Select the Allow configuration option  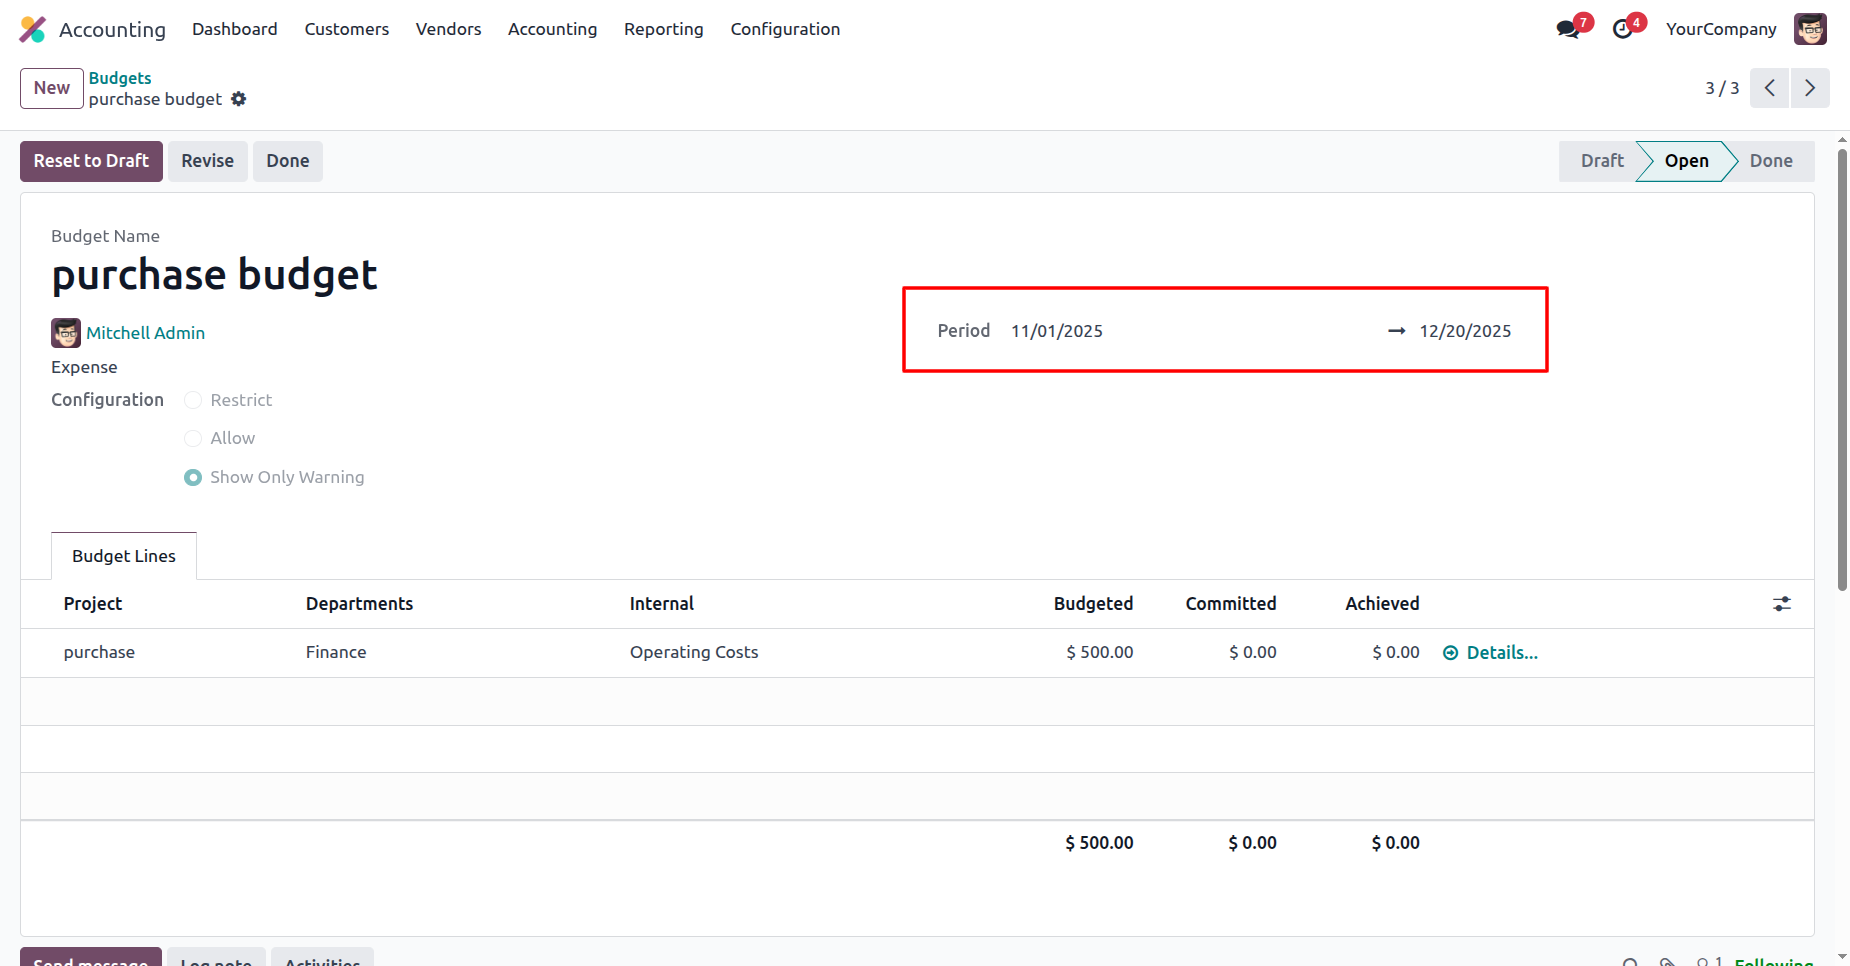point(193,439)
